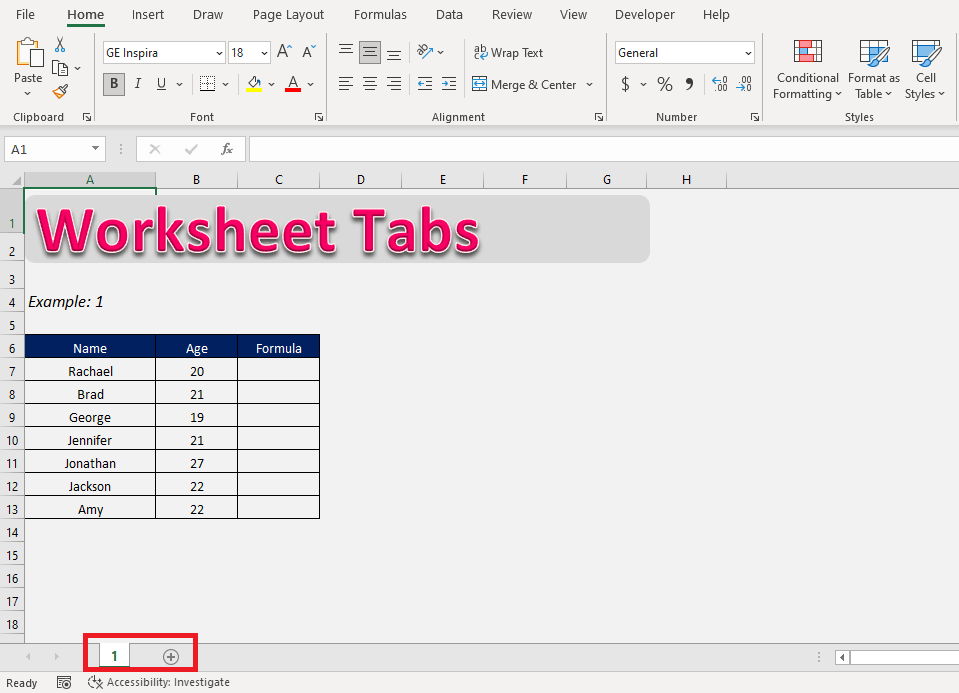Open the Font Color red swatch
Viewport: 959px width, 693px height.
(295, 84)
